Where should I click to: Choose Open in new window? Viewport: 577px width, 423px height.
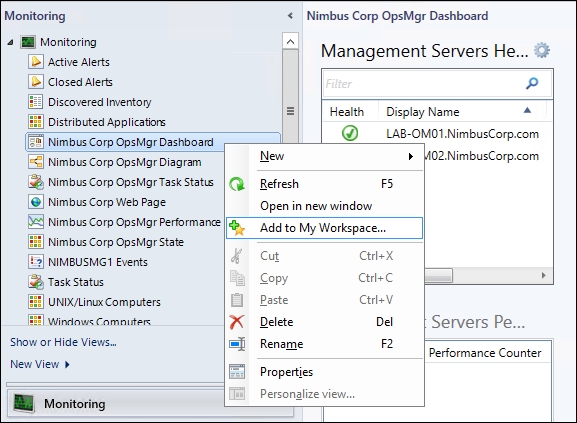pos(325,206)
